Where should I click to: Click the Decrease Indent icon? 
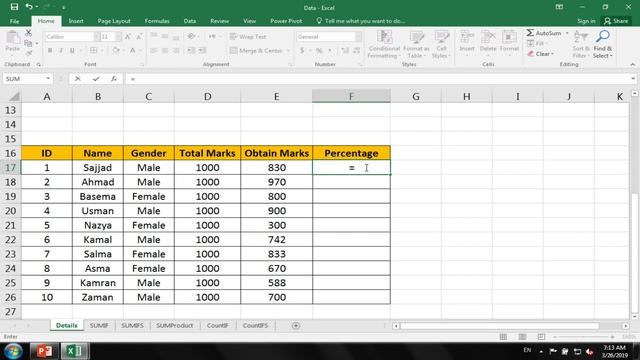pos(191,51)
